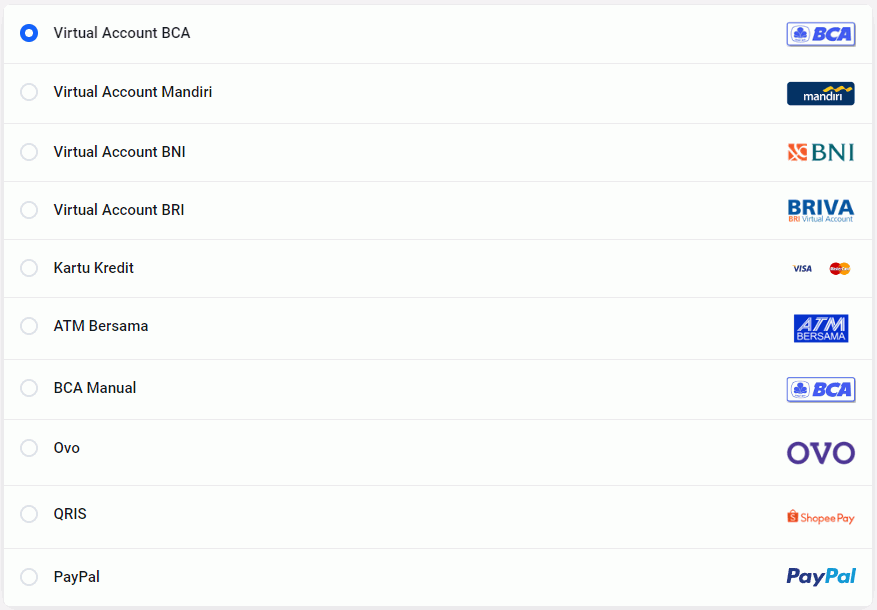The height and width of the screenshot is (610, 877).
Task: Click the ATM Bersama label text
Action: tap(101, 326)
